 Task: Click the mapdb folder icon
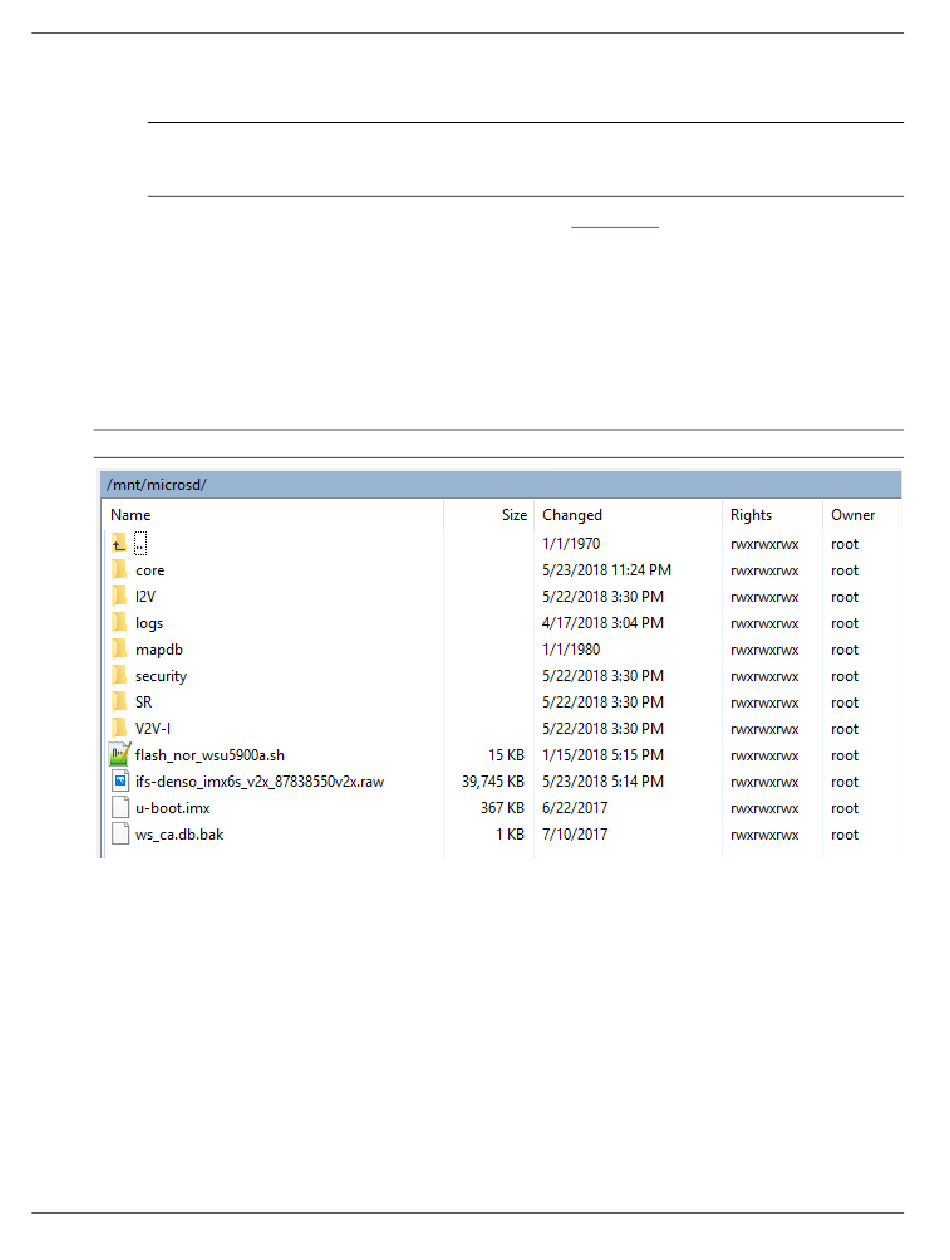(120, 650)
